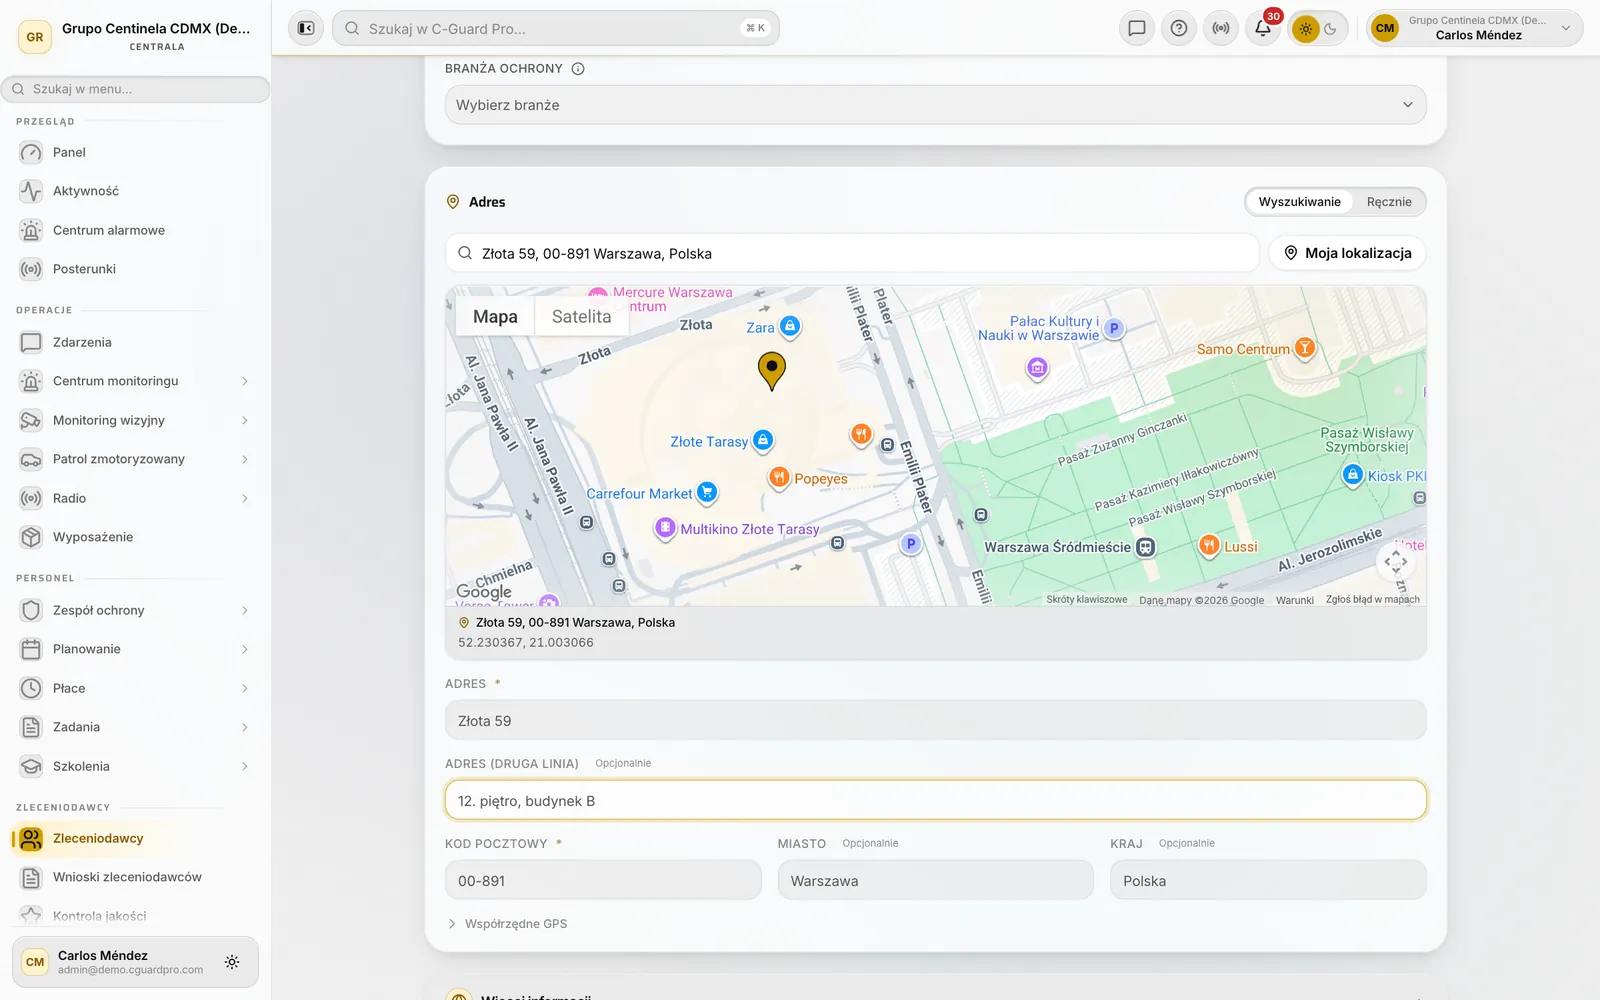The height and width of the screenshot is (1000, 1600).
Task: Collapse the sidebar with the panel toggle icon
Action: [306, 28]
